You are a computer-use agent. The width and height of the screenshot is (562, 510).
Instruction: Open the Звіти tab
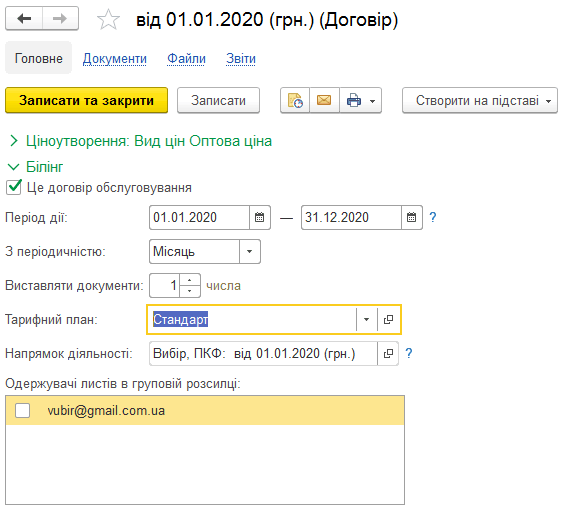pyautogui.click(x=241, y=58)
